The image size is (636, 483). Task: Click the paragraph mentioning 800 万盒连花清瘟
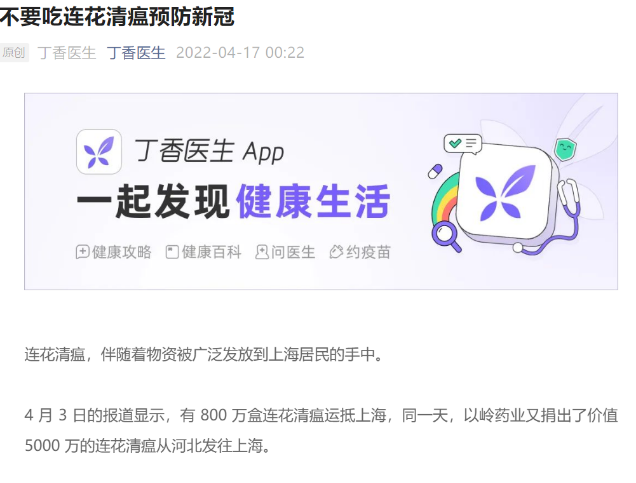coord(321,431)
